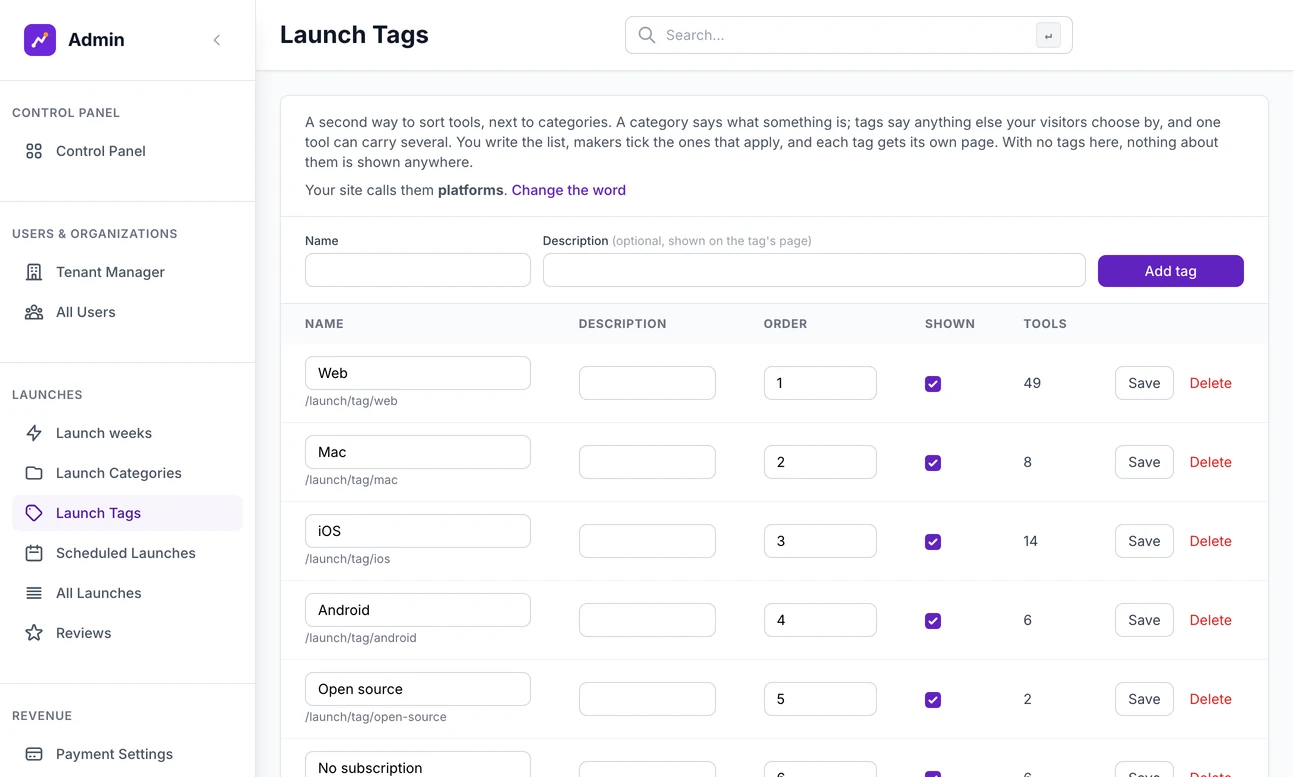Open Payment Settings
The height and width of the screenshot is (777, 1293).
(127, 754)
